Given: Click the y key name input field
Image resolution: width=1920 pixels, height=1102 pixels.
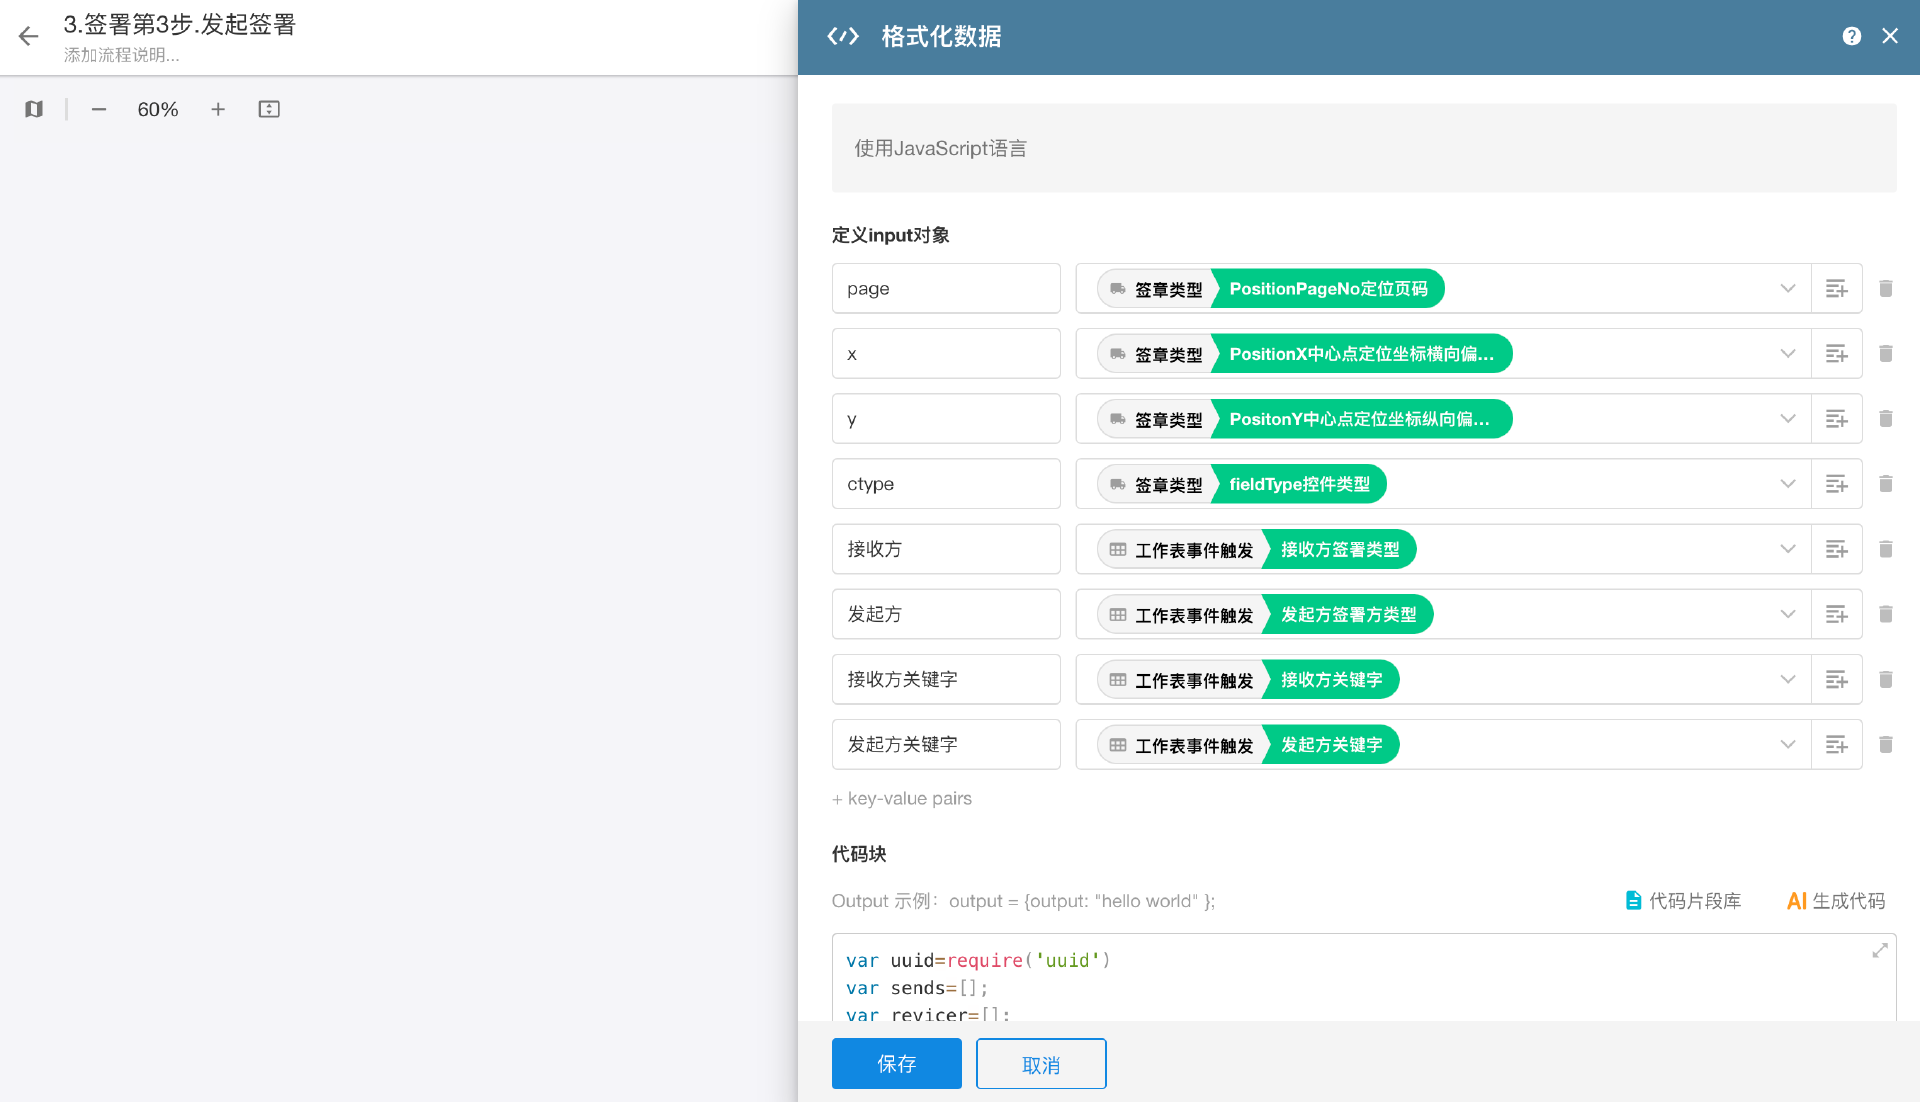Looking at the screenshot, I should coord(945,419).
